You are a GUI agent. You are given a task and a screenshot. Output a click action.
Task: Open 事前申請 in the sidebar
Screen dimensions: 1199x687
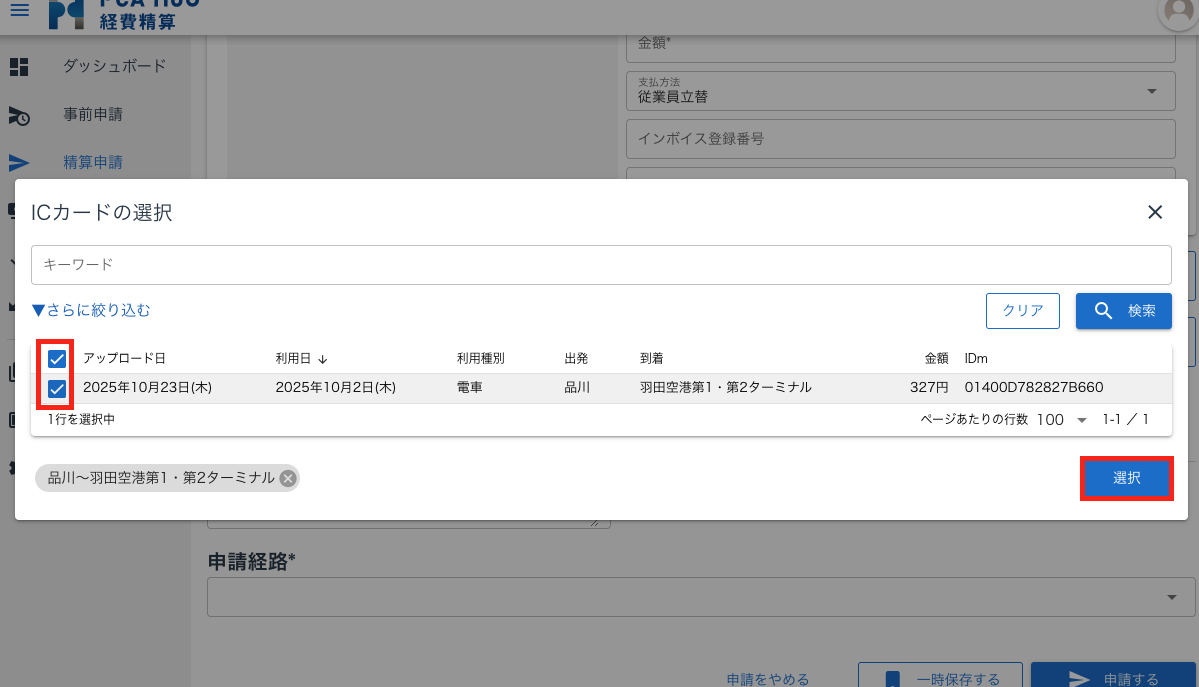click(93, 115)
